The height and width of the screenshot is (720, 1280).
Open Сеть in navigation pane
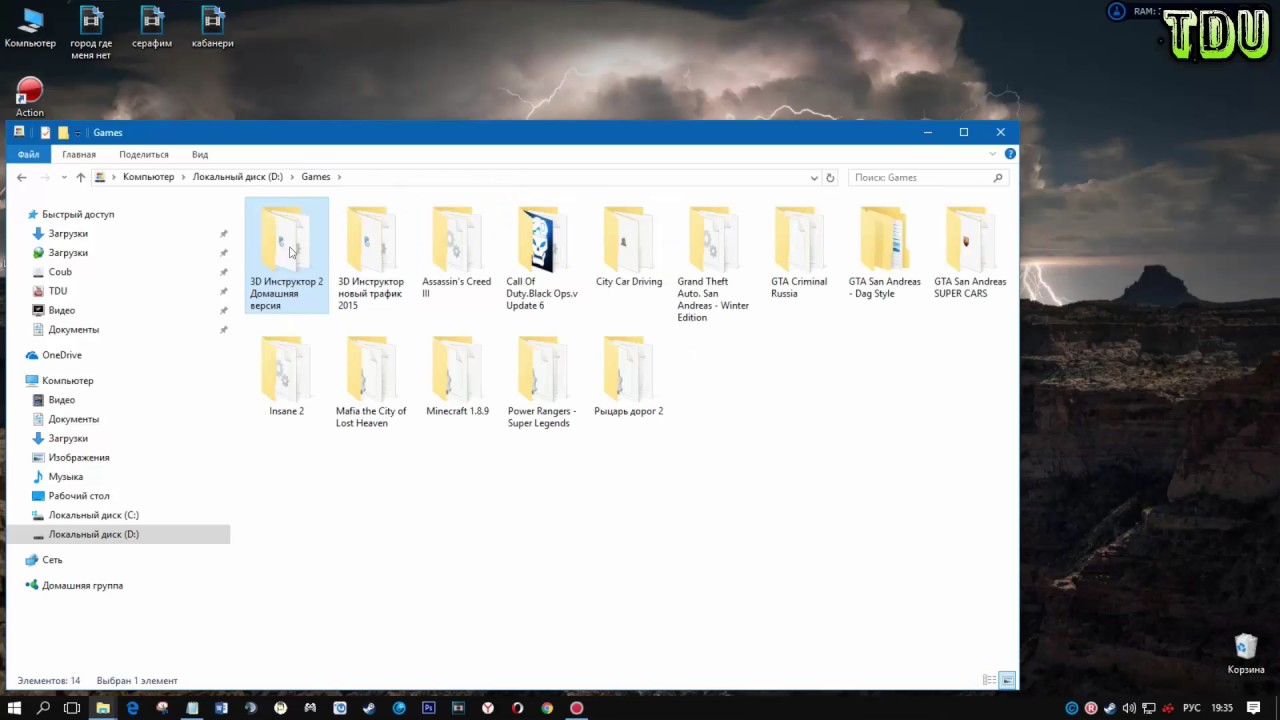coord(52,560)
